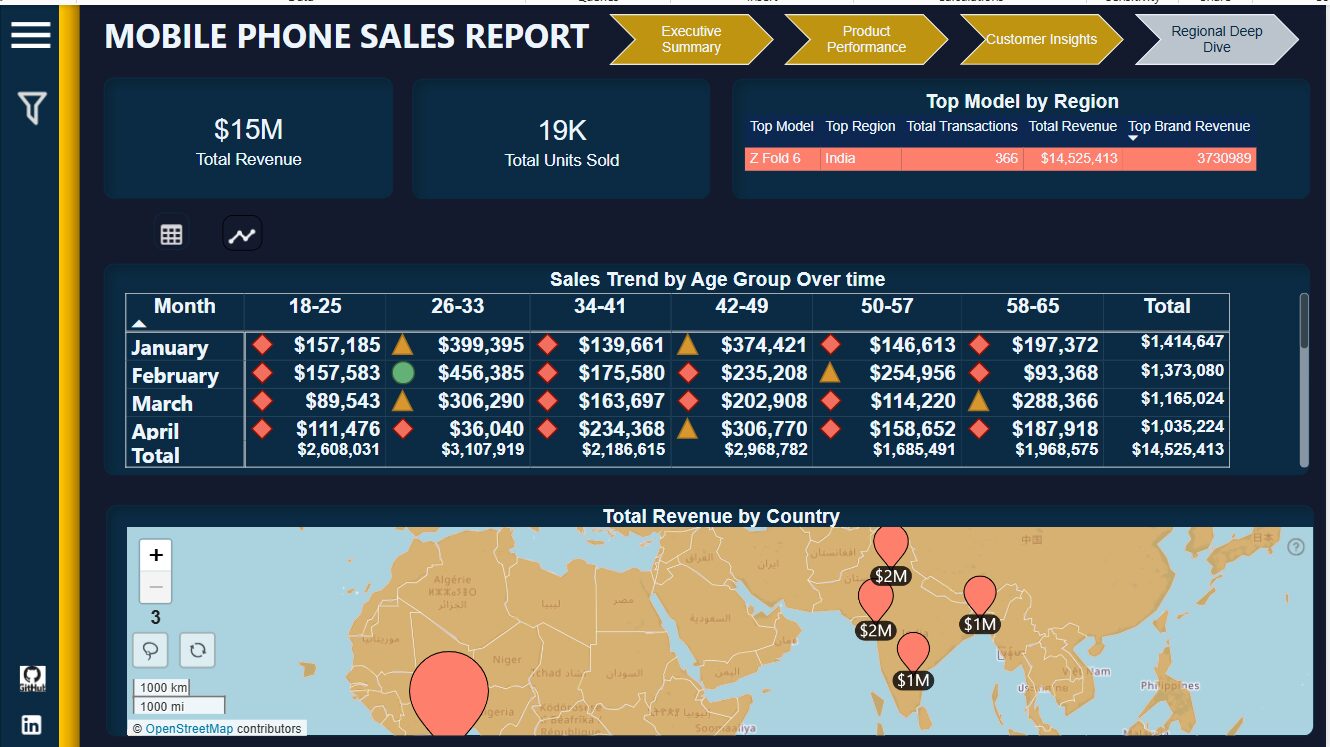Image resolution: width=1330 pixels, height=747 pixels.
Task: Select the India region cell
Action: click(861, 158)
